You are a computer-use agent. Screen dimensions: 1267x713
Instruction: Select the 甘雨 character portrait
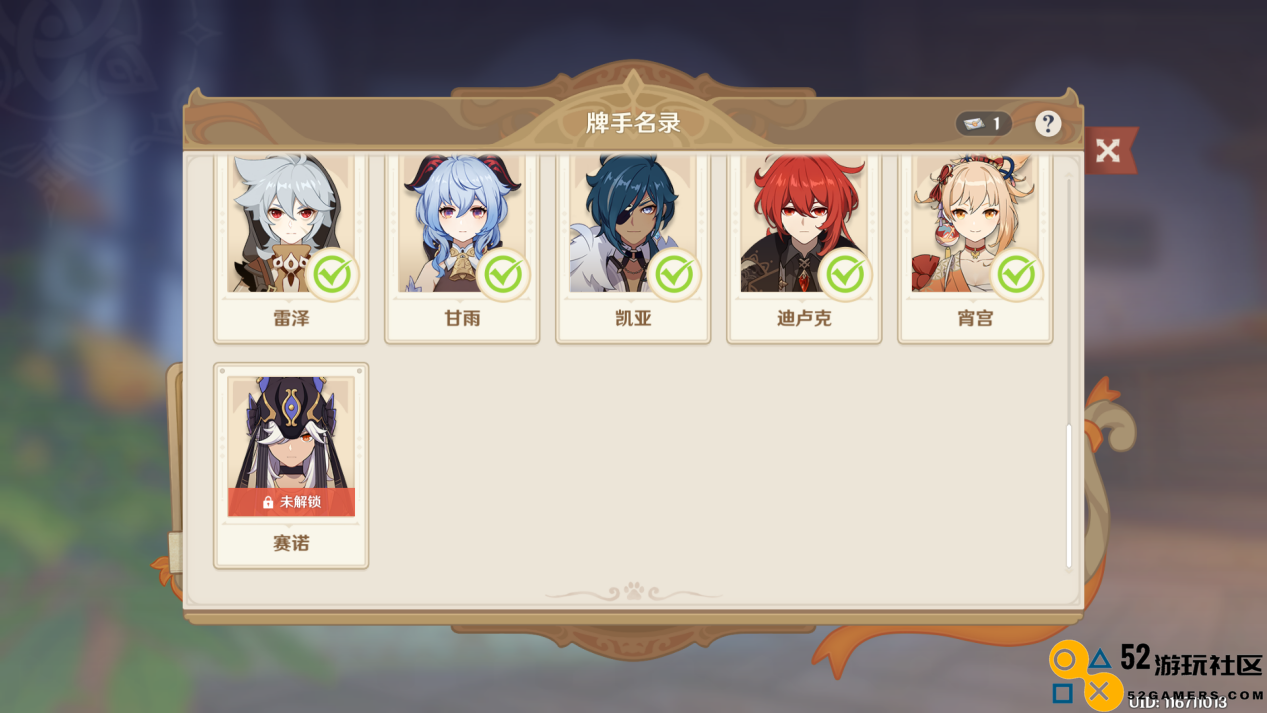(x=462, y=224)
